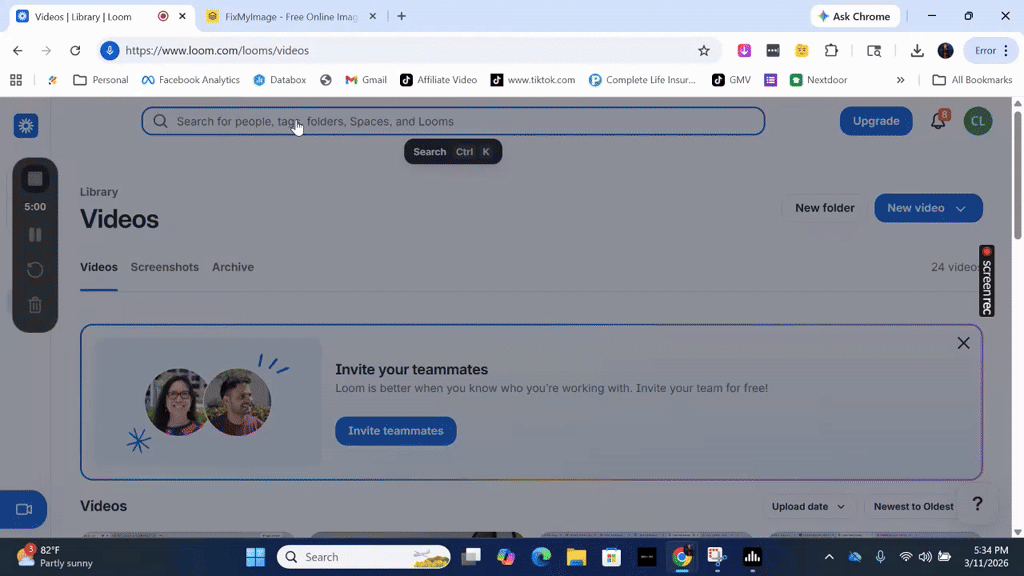The image size is (1024, 576).
Task: Focus the Loom search field
Action: coord(453,121)
